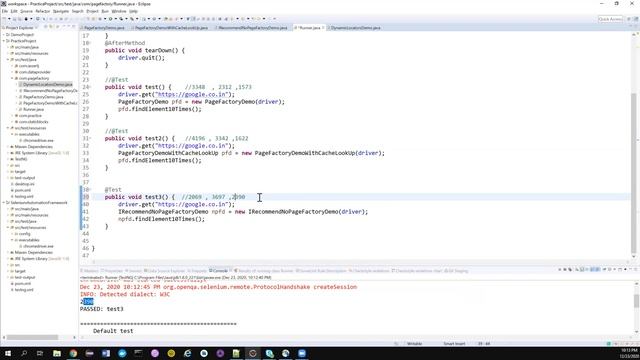This screenshot has height=360, width=640.
Task: Switch to PageFactoryDemo.java editor tab
Action: click(x=104, y=28)
